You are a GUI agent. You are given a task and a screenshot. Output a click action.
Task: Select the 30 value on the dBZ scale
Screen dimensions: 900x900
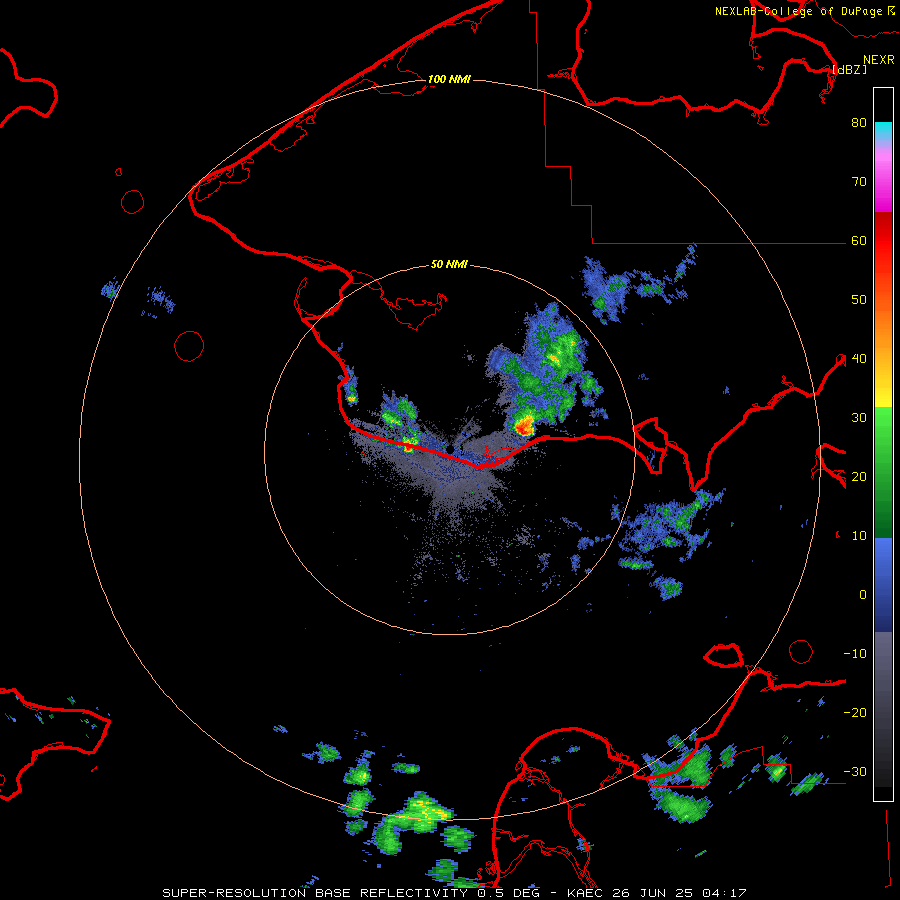click(859, 418)
